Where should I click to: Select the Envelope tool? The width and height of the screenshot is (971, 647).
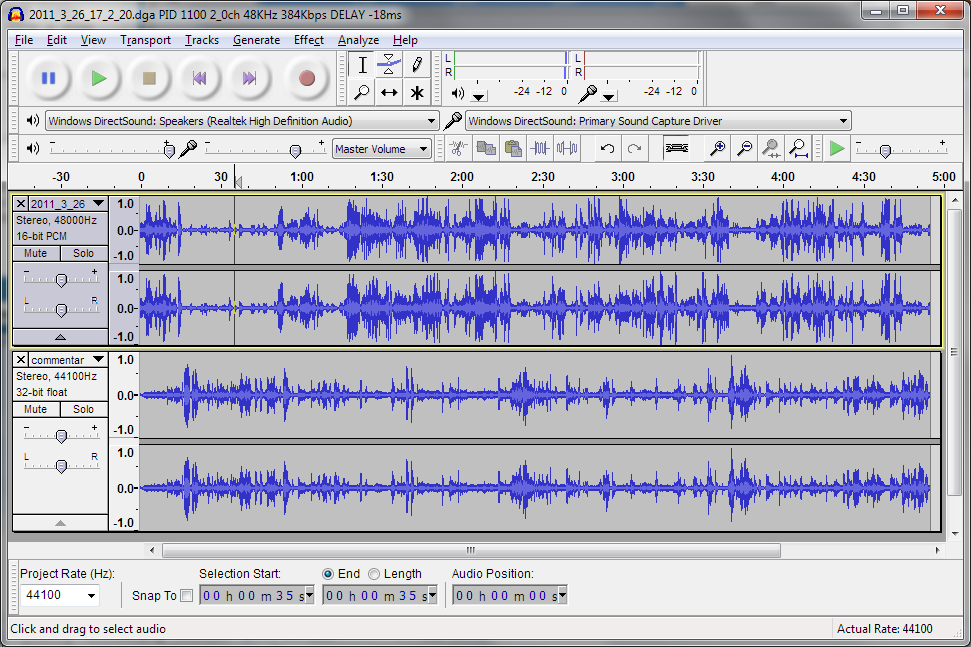click(x=389, y=65)
